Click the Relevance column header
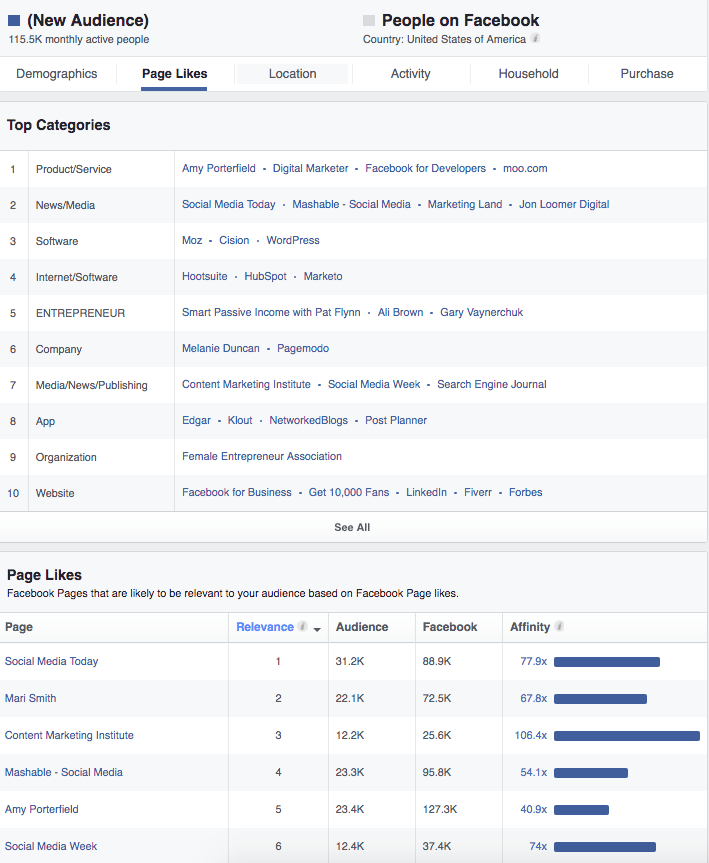This screenshot has width=709, height=863. click(x=265, y=627)
